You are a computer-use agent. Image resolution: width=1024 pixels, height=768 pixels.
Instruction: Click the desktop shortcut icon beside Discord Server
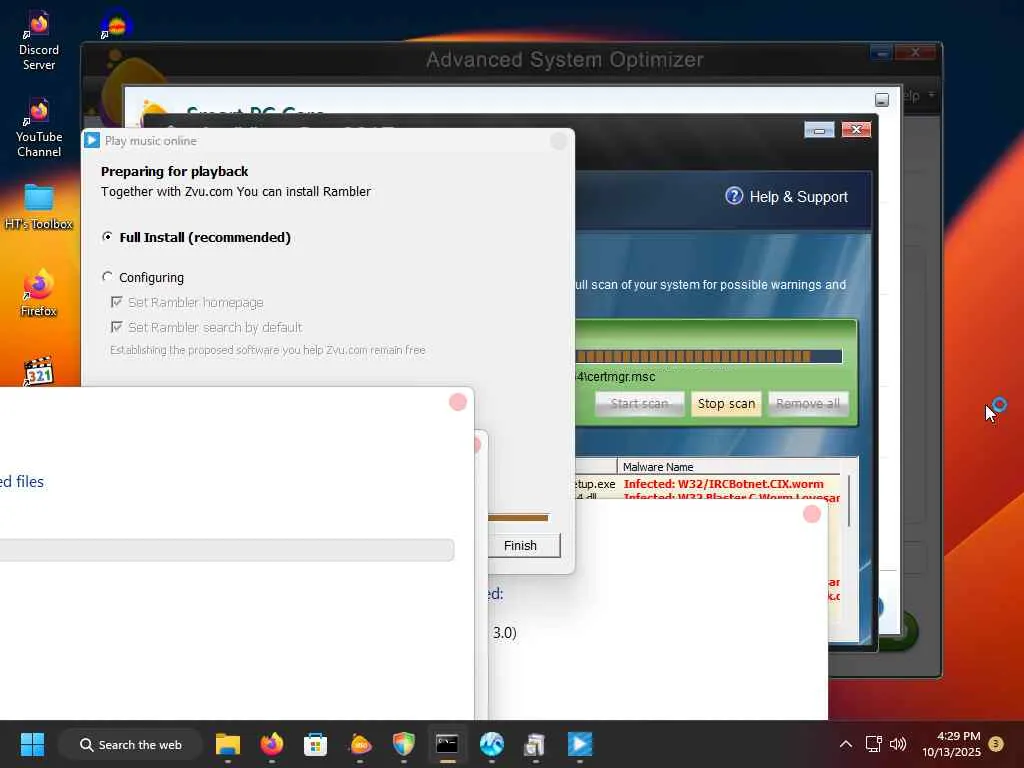coord(116,25)
